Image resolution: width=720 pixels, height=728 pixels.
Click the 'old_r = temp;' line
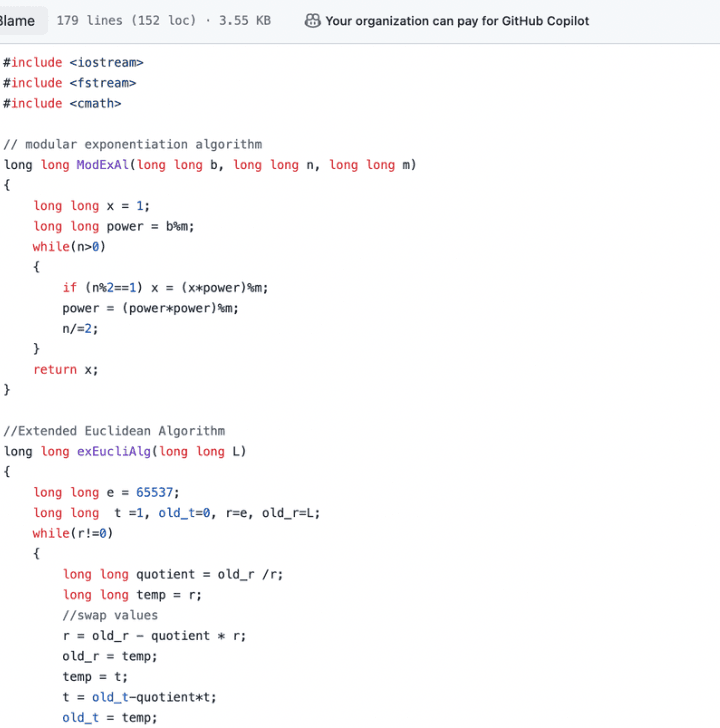110,656
